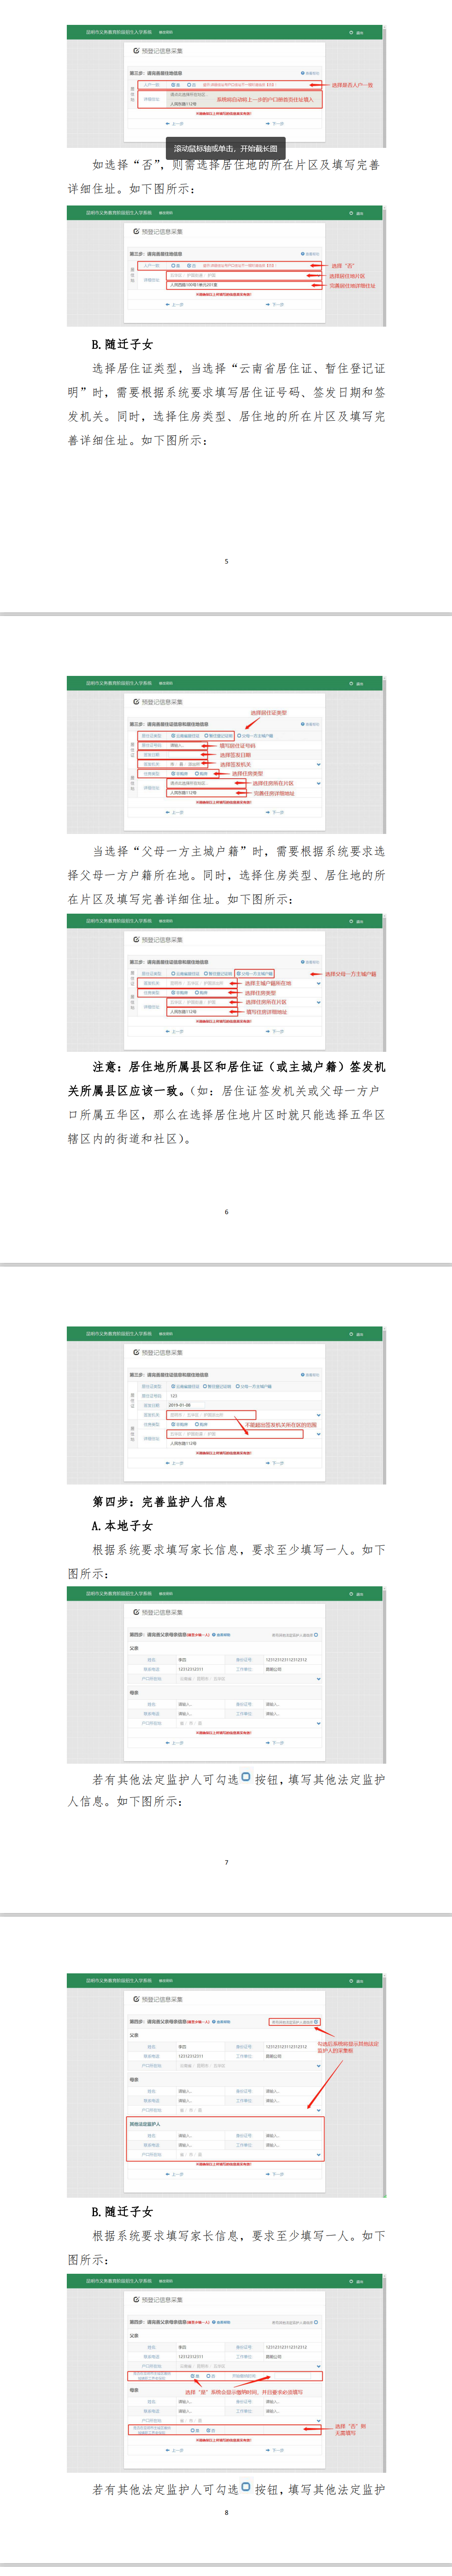Click father's 姓名 field in page 8 first screenshot
The image size is (452, 2576).
pyautogui.click(x=204, y=2047)
